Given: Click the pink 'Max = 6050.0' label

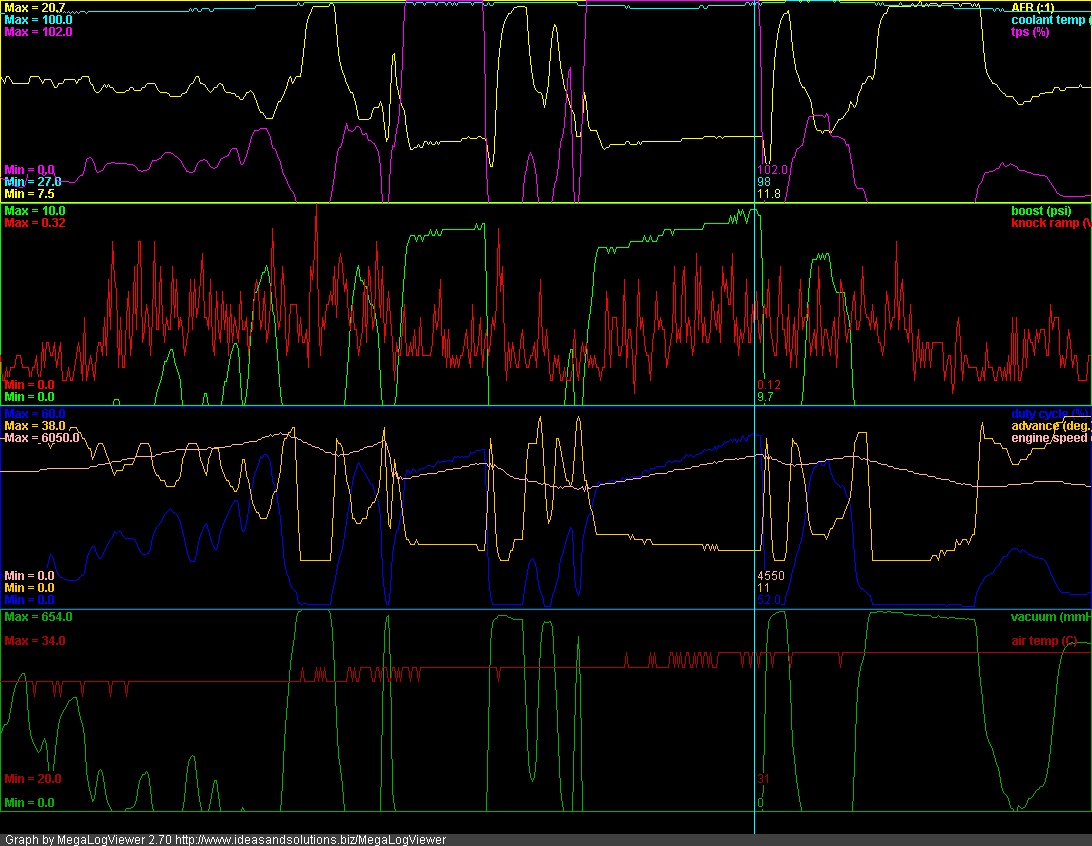Looking at the screenshot, I should (42, 438).
